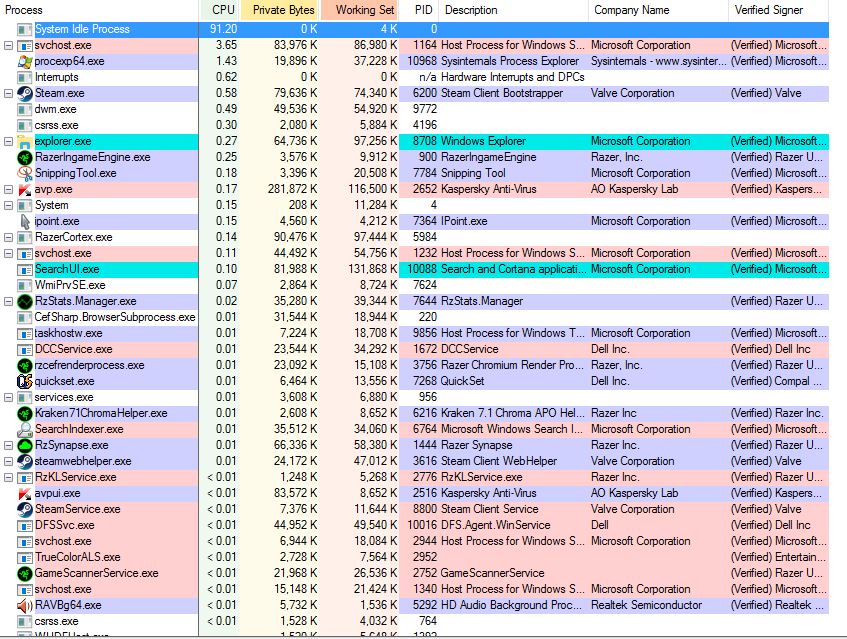Select the CefSharp.BrowserSubprocess.exe row
The height and width of the screenshot is (639, 847).
pos(414,317)
